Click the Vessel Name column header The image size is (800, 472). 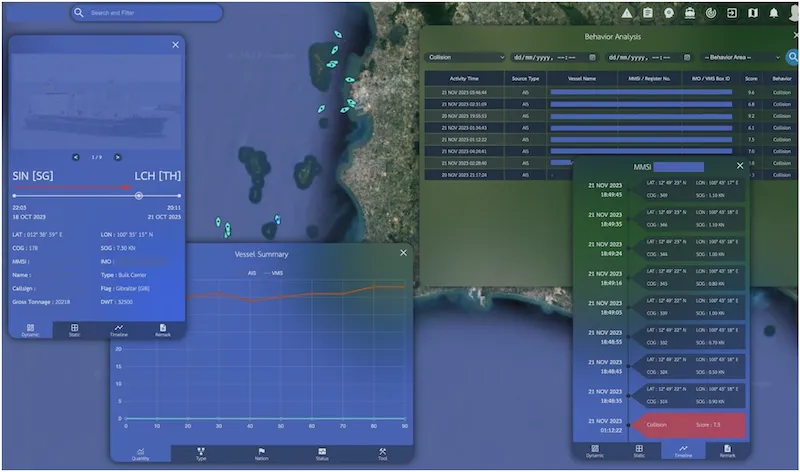(x=582, y=79)
